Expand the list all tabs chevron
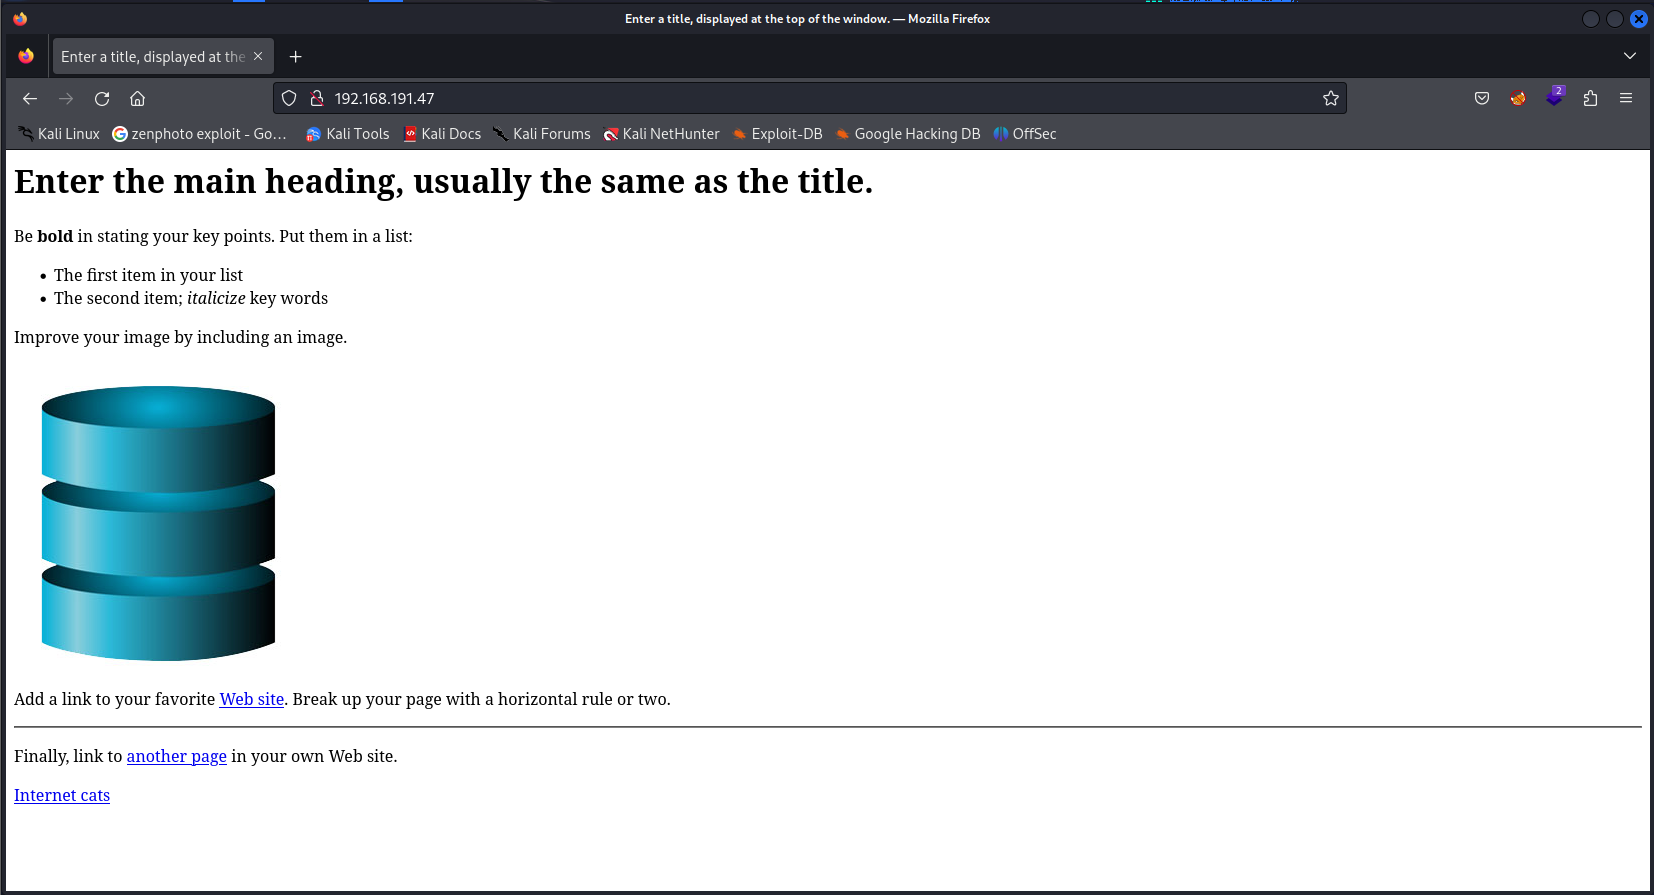Viewport: 1654px width, 895px height. pyautogui.click(x=1630, y=56)
